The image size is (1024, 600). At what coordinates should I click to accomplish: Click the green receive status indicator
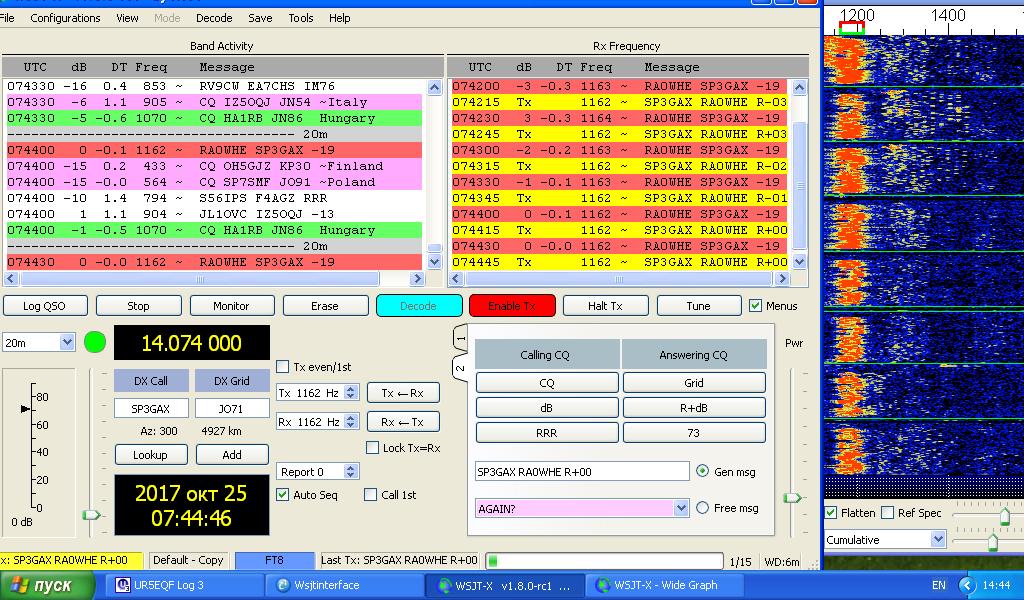click(95, 342)
